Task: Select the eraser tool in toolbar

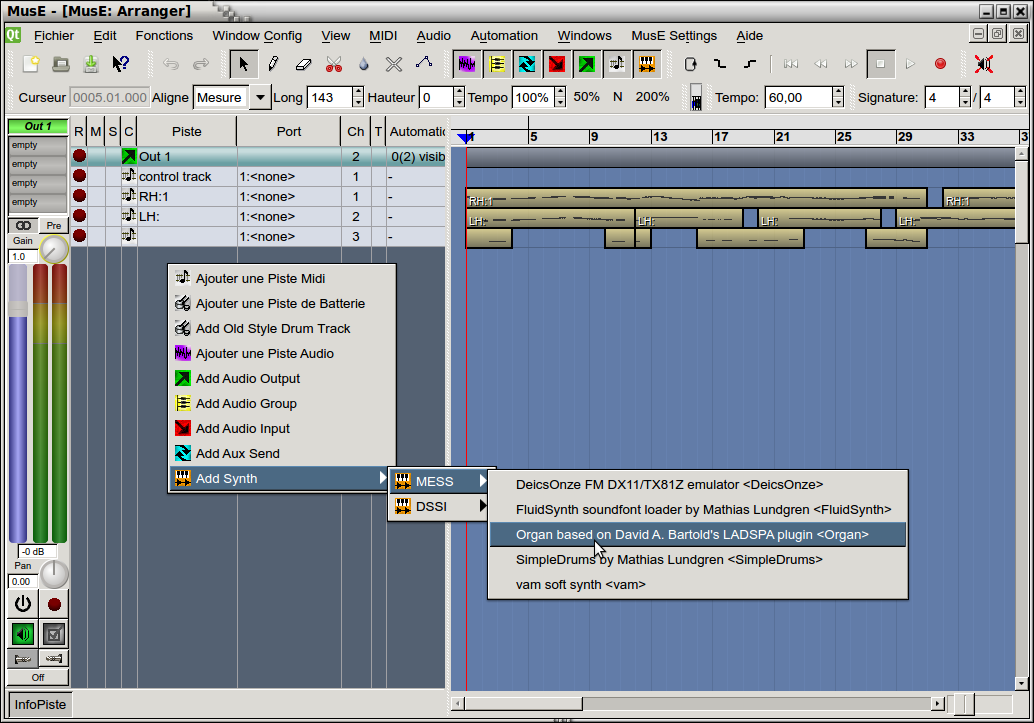Action: point(304,64)
